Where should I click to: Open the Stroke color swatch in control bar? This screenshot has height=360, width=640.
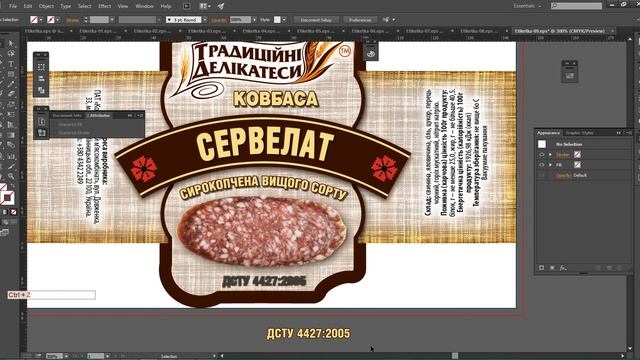51,20
